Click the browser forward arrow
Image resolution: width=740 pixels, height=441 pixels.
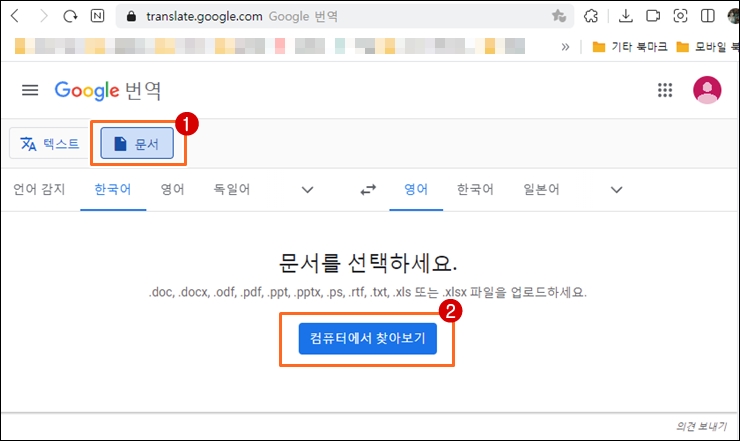pyautogui.click(x=43, y=16)
